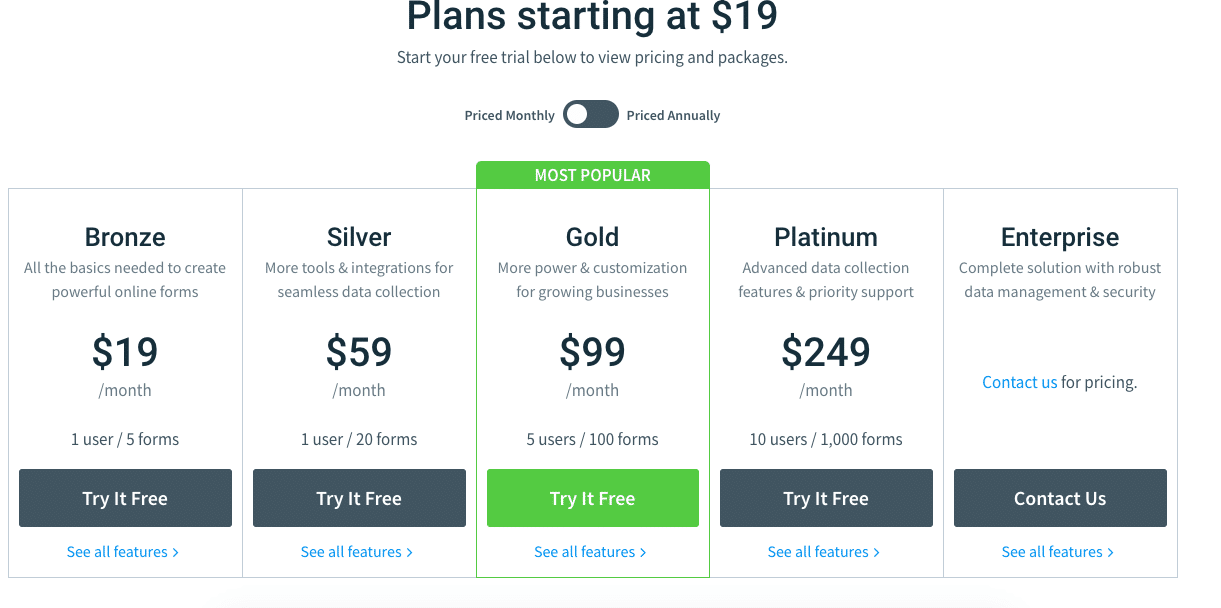Click the green Gold Try It Free button
Screen dimensions: 1221x608
click(593, 498)
